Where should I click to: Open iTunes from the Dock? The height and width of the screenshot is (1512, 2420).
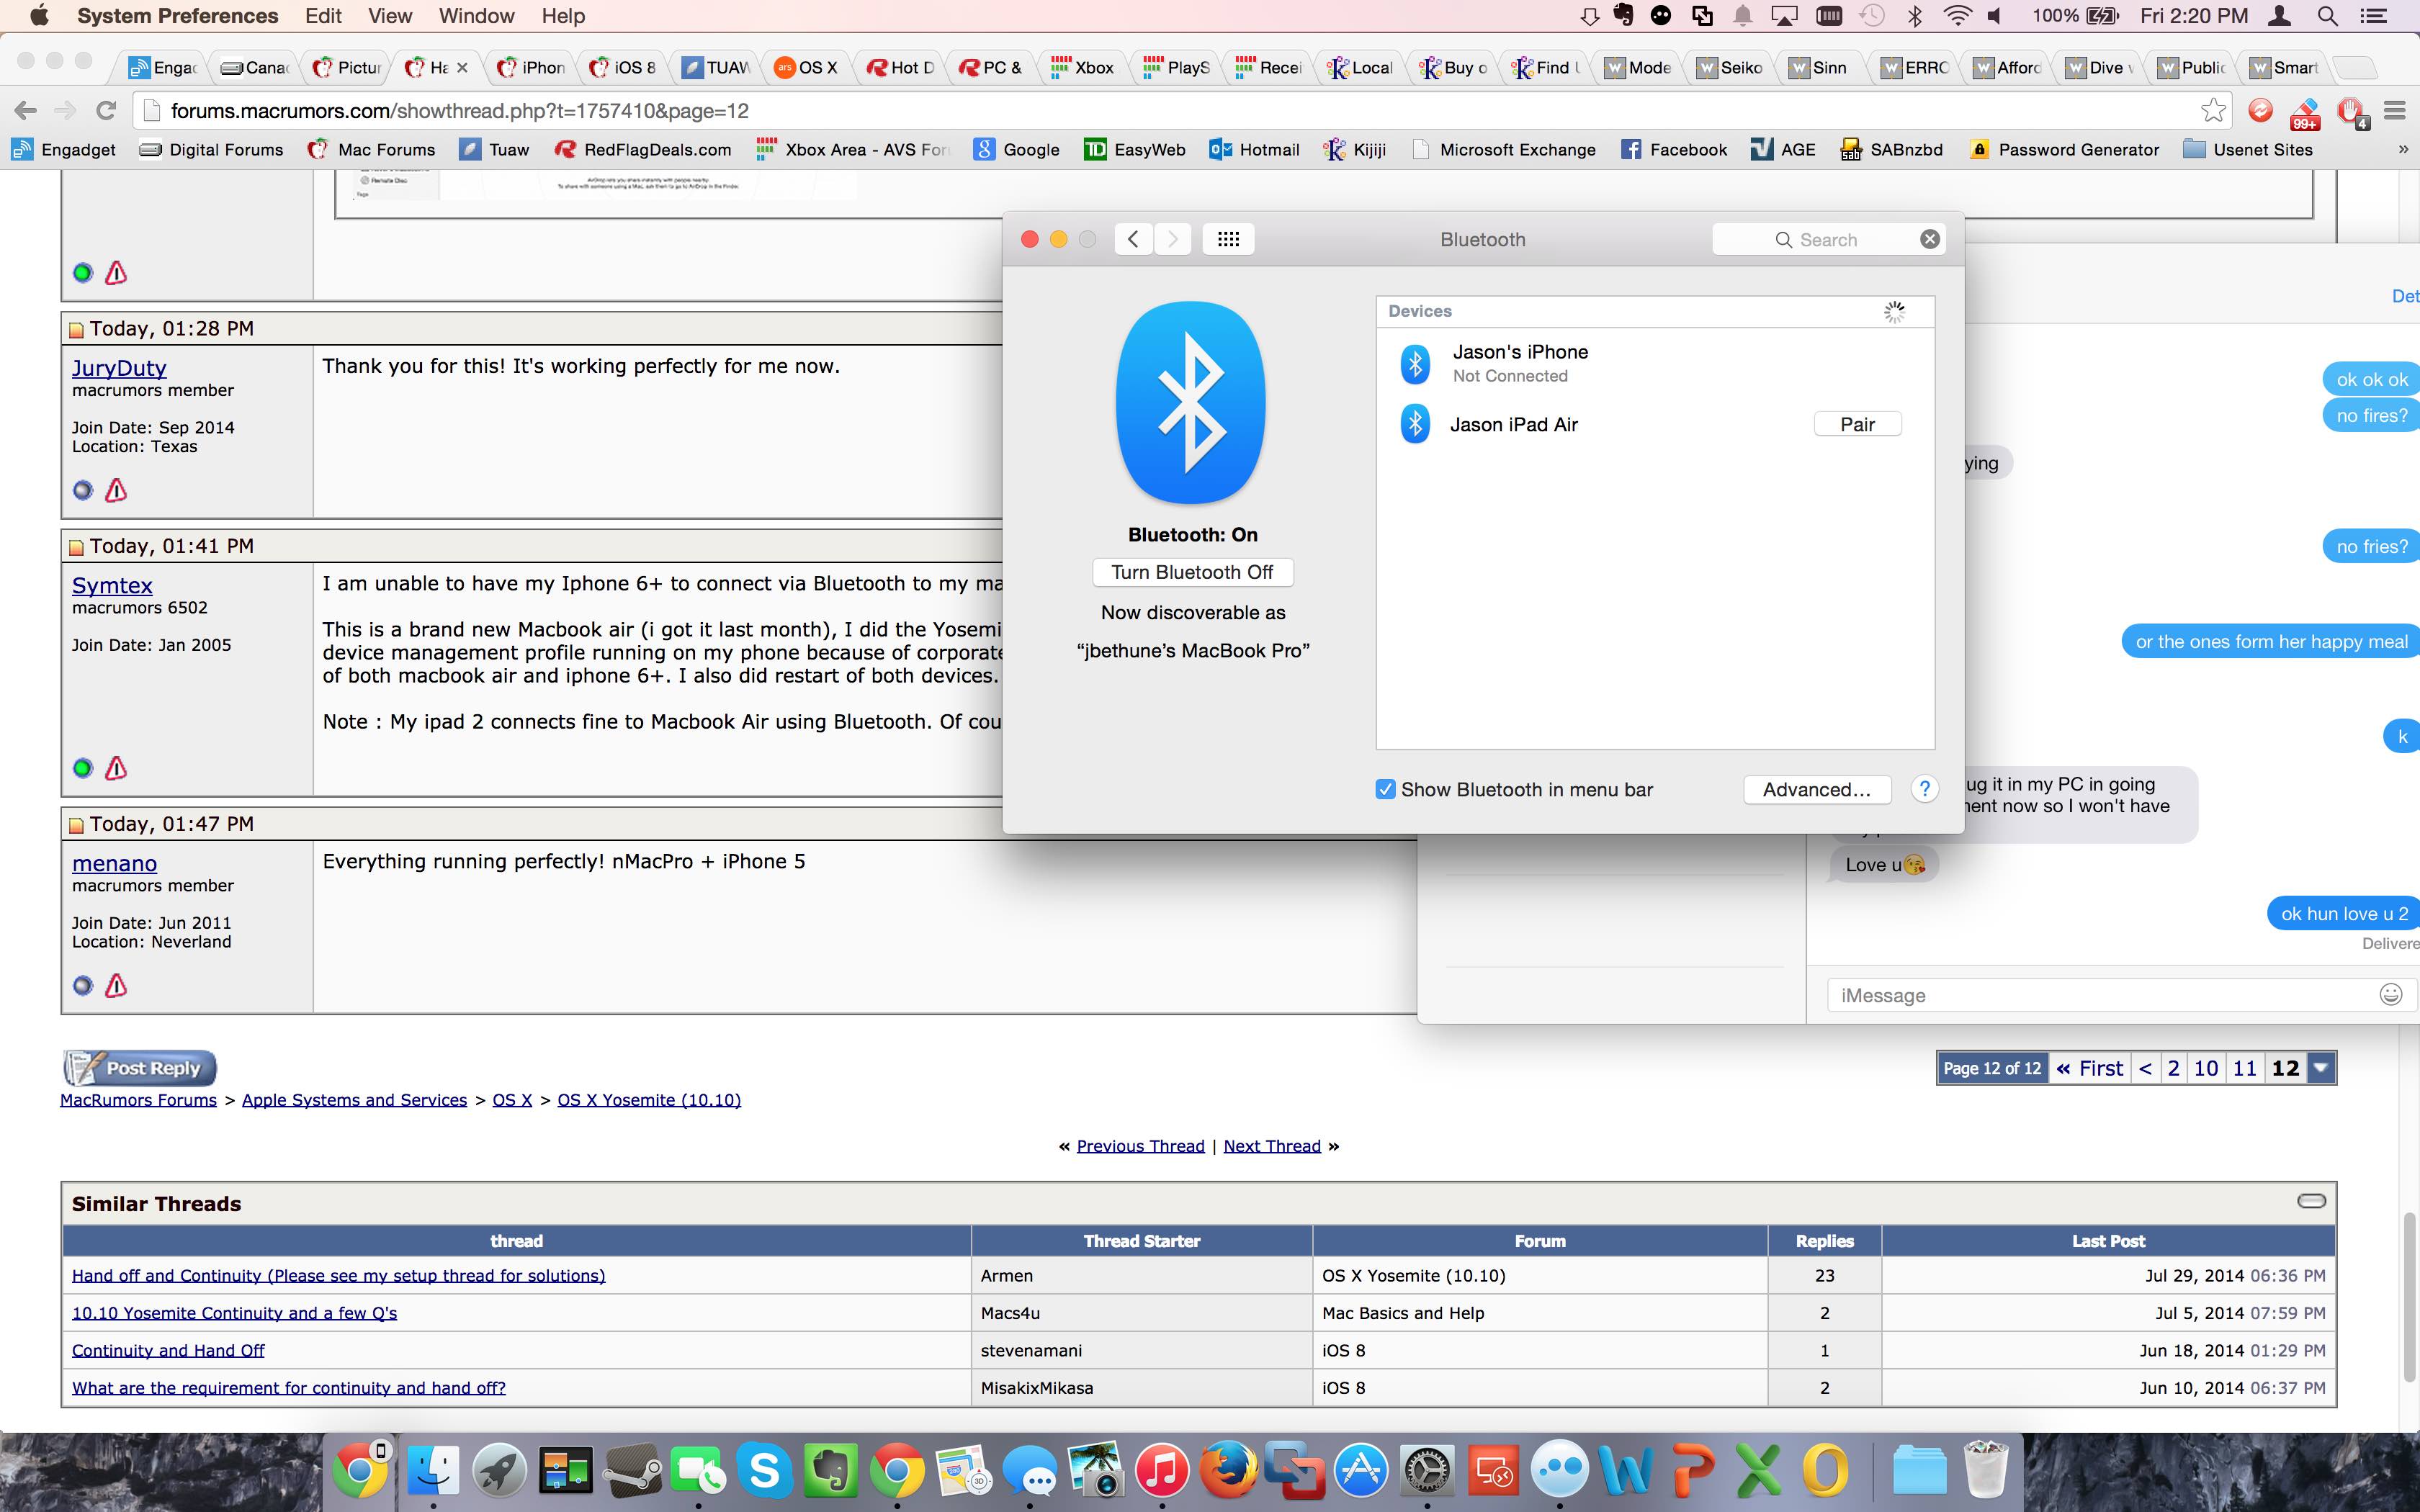1161,1471
